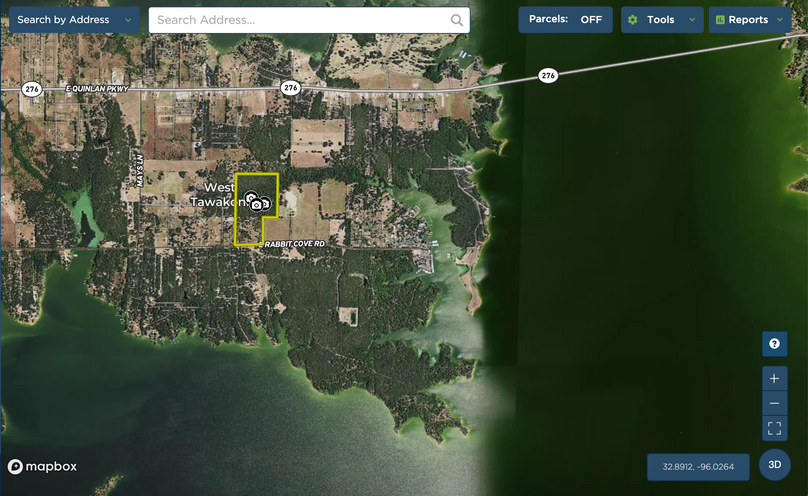Enter fullscreen map view
This screenshot has height=496, width=808.
pyautogui.click(x=774, y=428)
